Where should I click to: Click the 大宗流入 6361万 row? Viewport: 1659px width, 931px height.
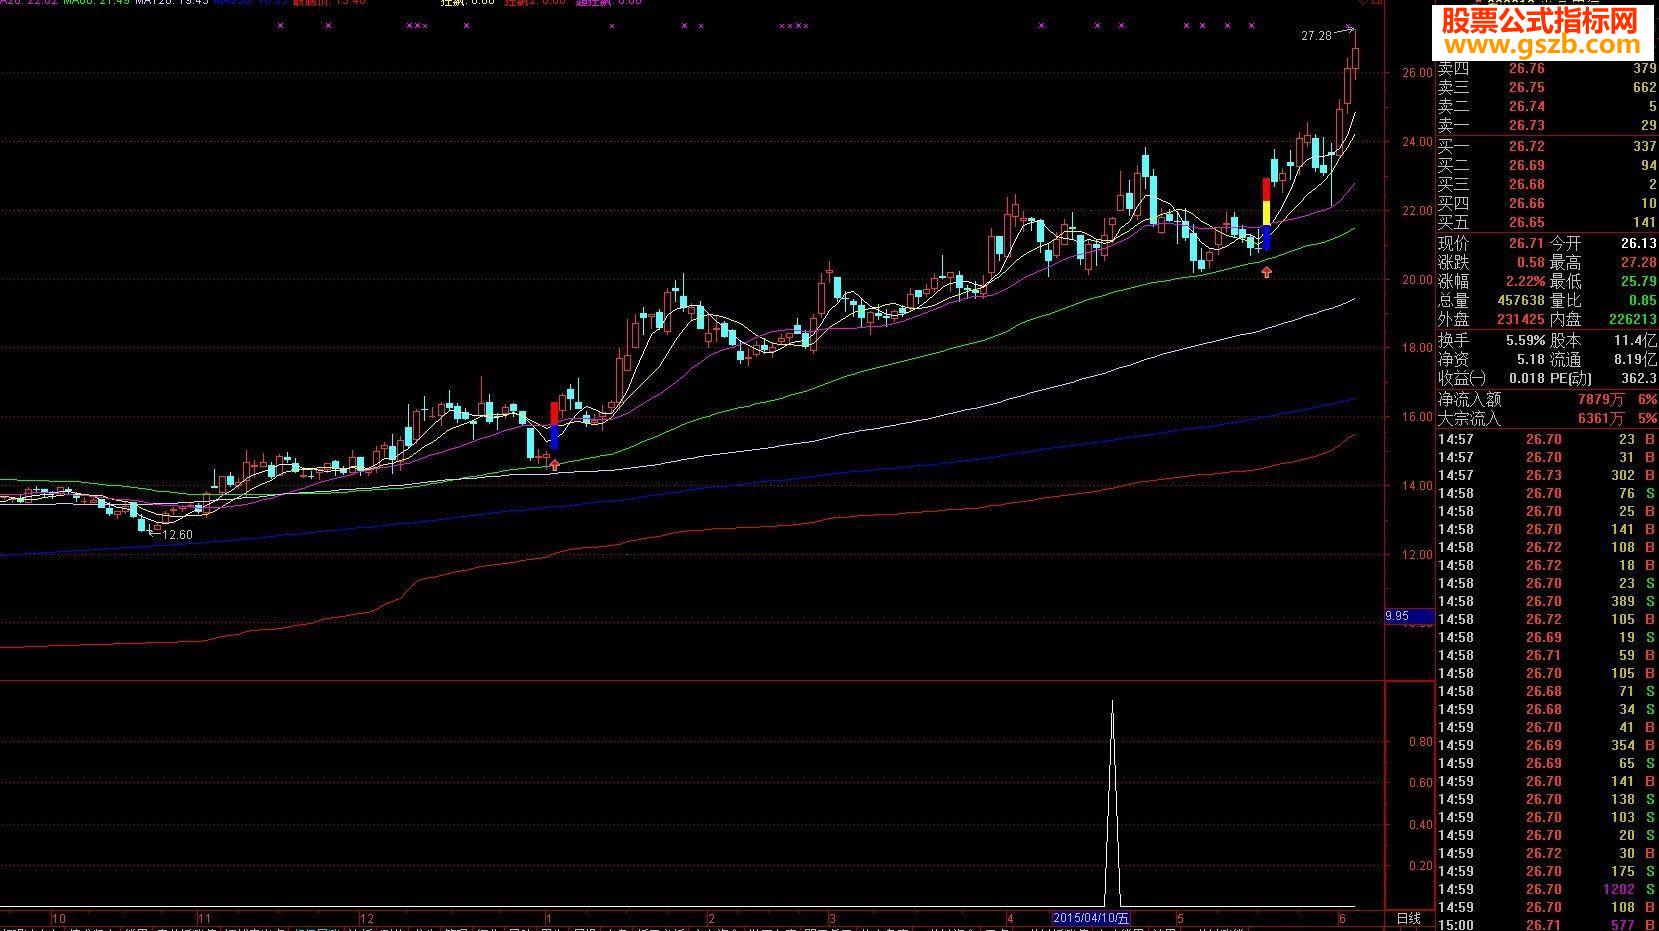pyautogui.click(x=1547, y=419)
